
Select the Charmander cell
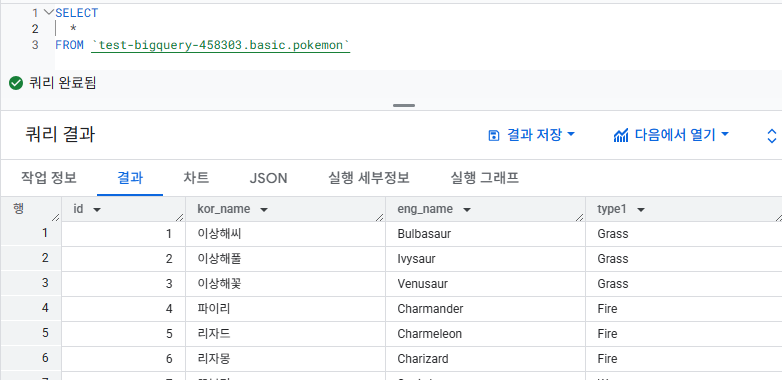(x=485, y=309)
